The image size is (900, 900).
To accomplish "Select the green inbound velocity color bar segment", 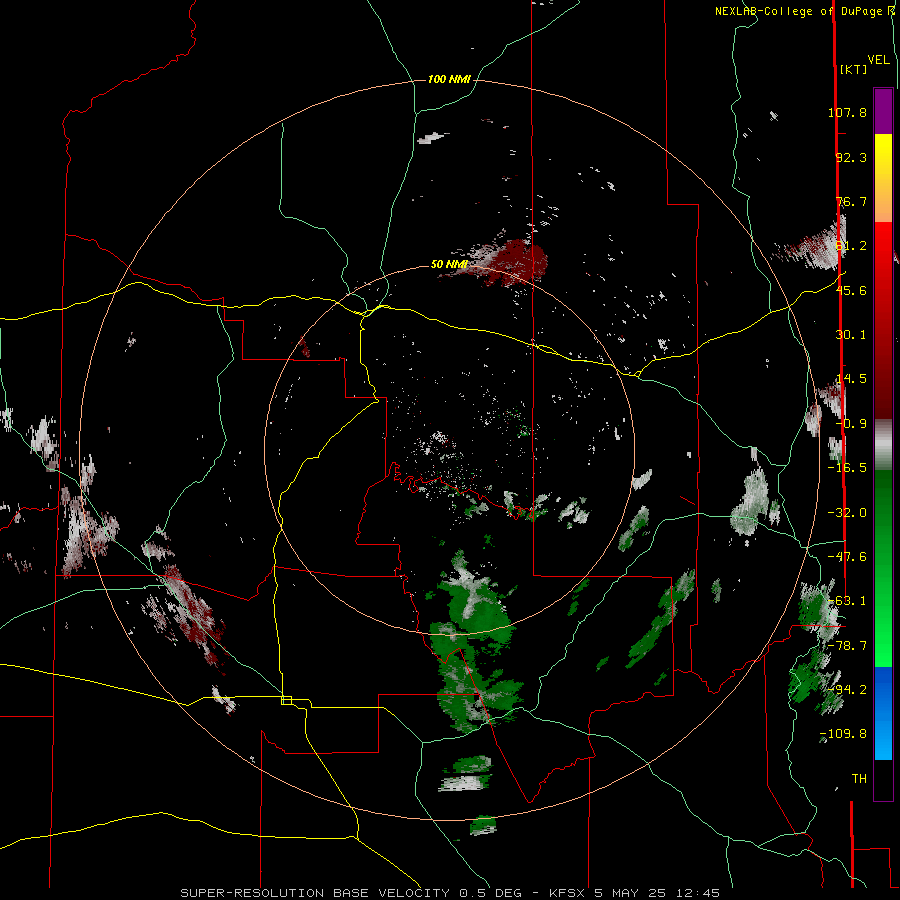I will pyautogui.click(x=883, y=568).
